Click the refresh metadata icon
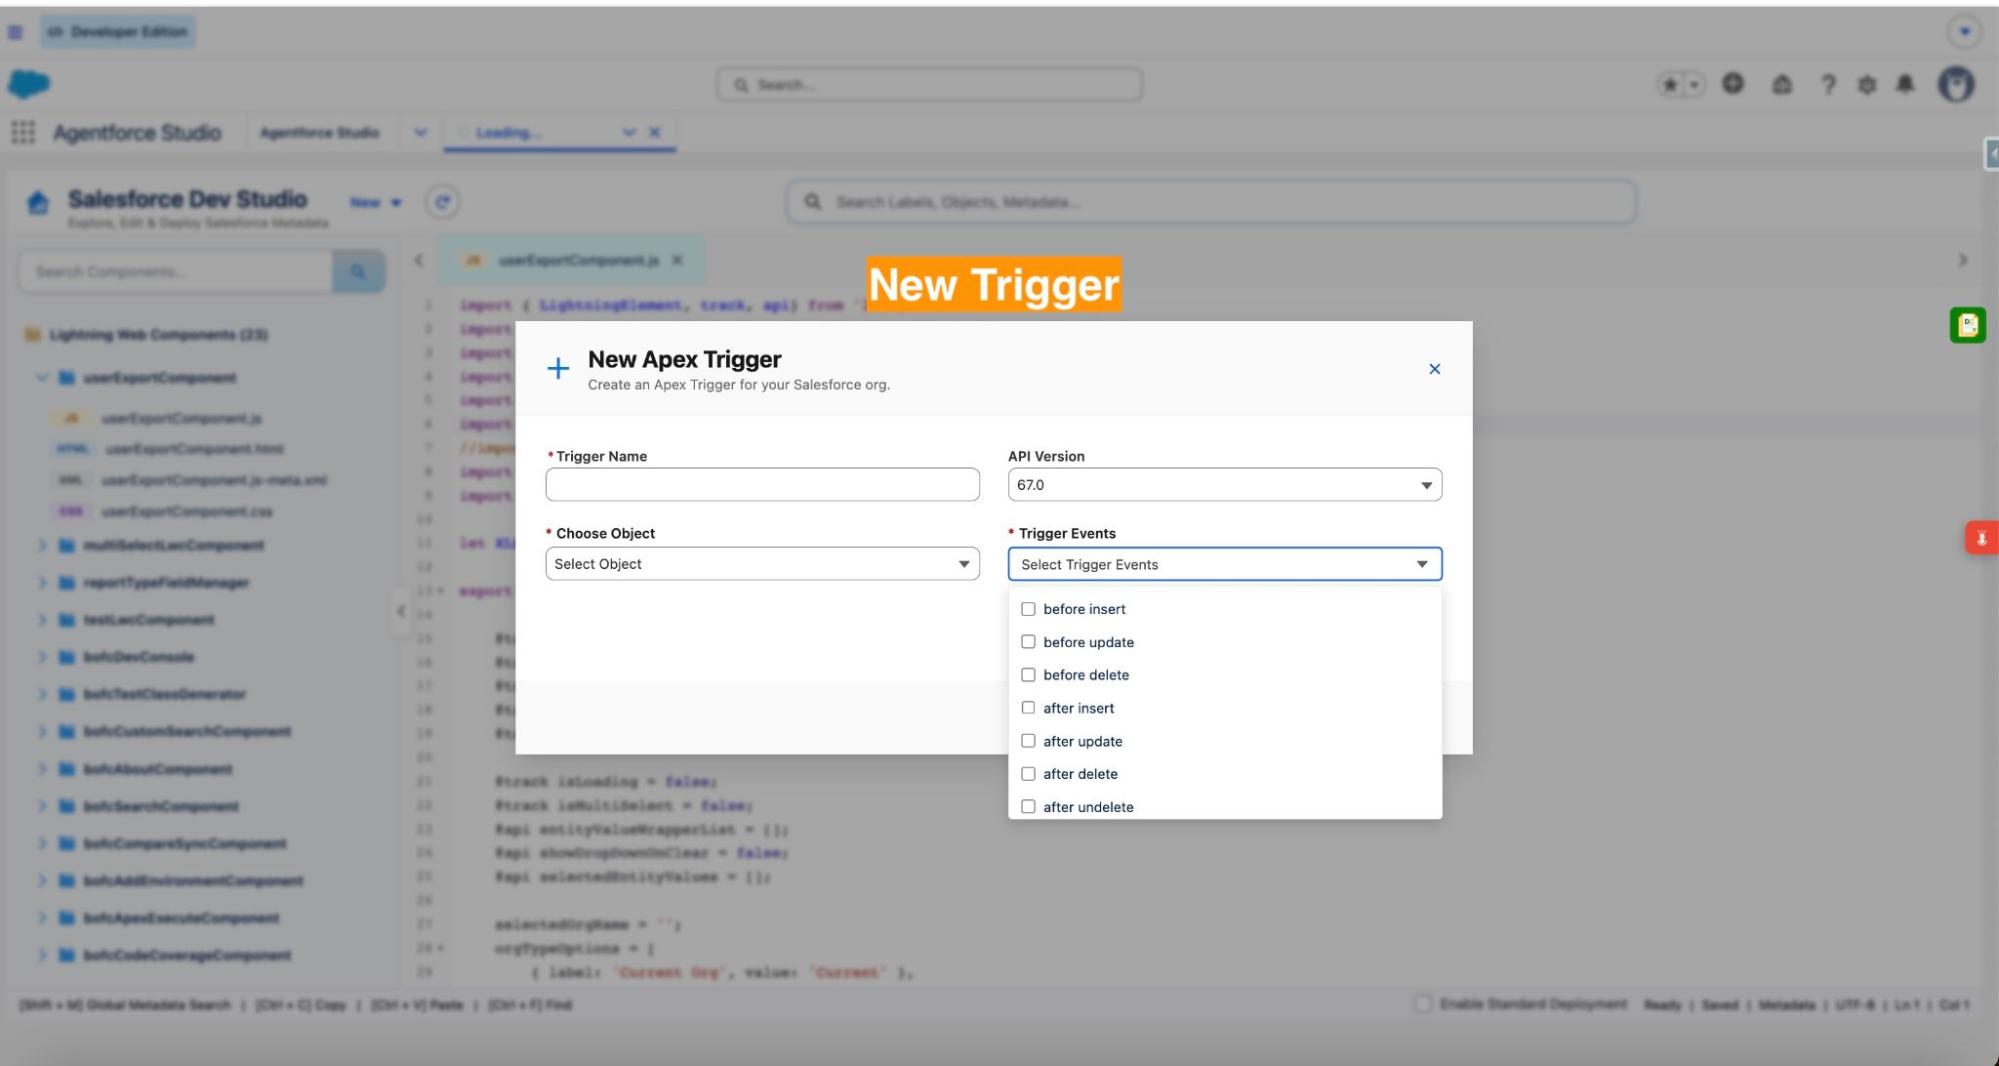 442,202
